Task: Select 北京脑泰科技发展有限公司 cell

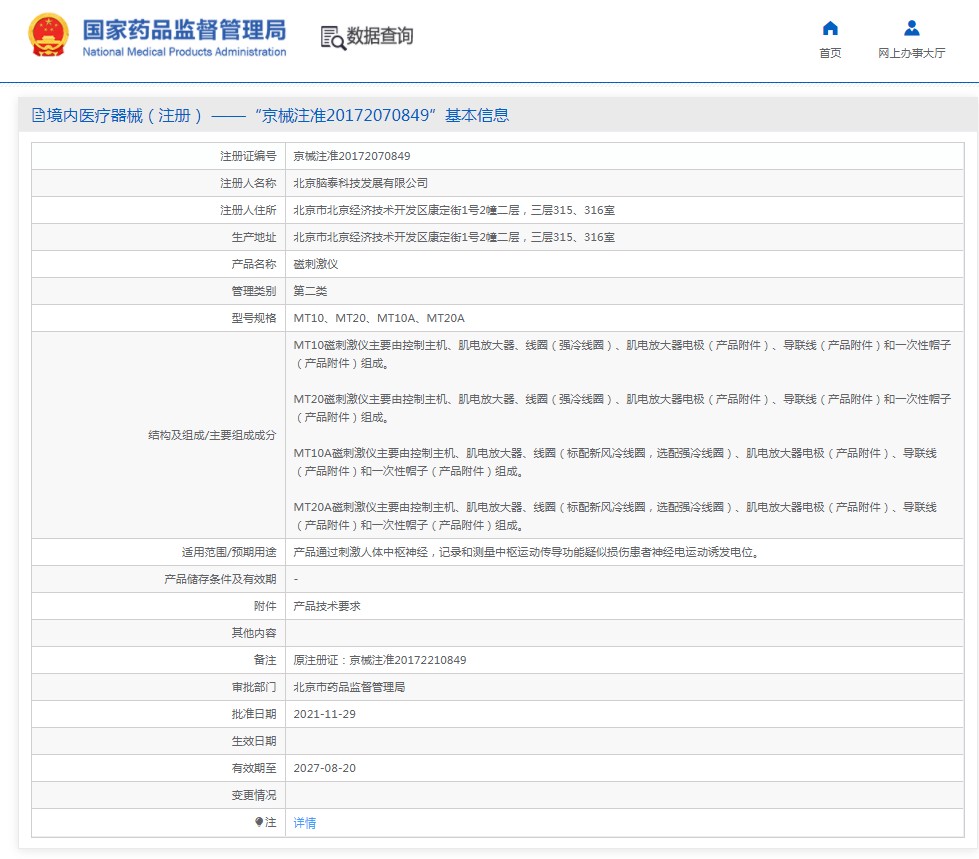Action: (360, 183)
